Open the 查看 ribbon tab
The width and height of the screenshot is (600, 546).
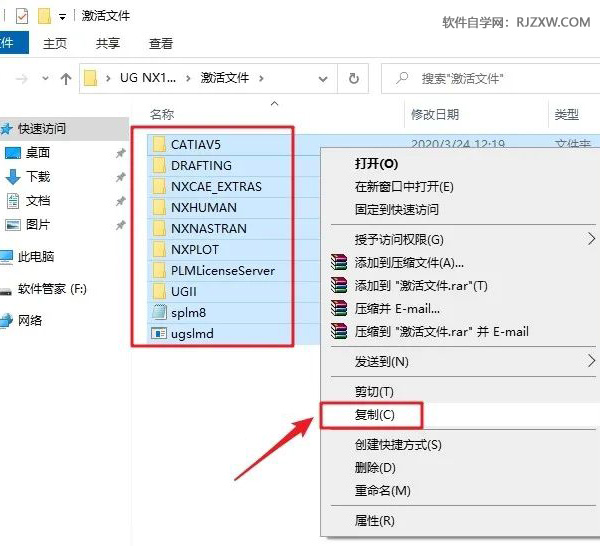click(x=161, y=43)
